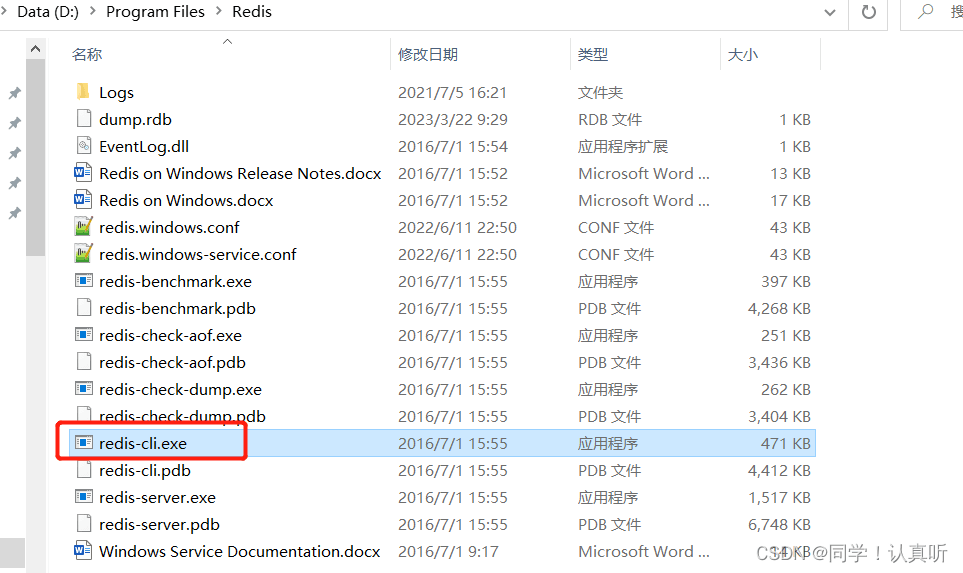Viewport: 963px width, 573px height.
Task: Open the address bar history dropdown
Action: 829,12
